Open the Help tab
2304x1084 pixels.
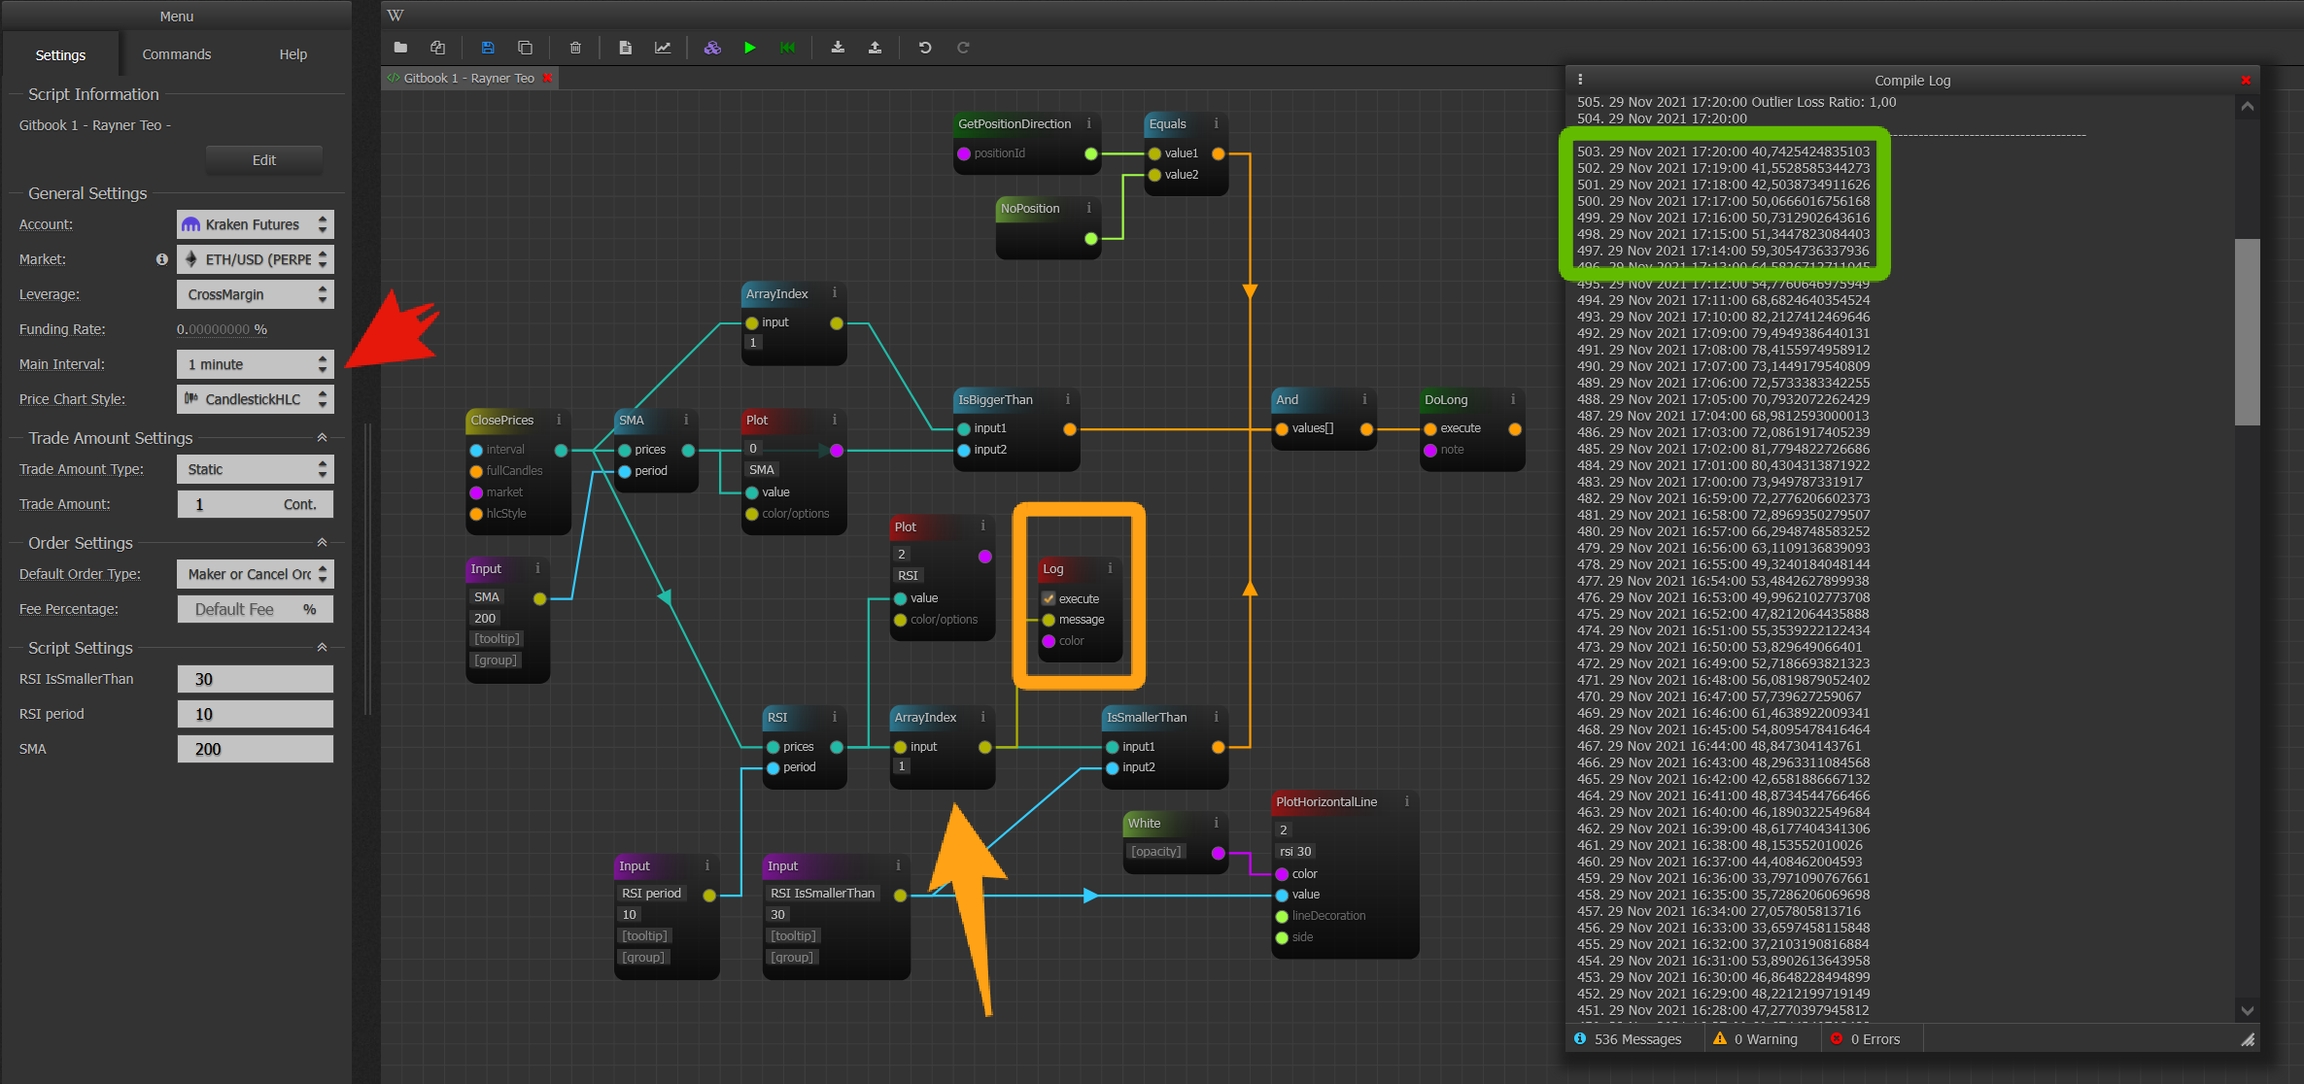(x=293, y=54)
